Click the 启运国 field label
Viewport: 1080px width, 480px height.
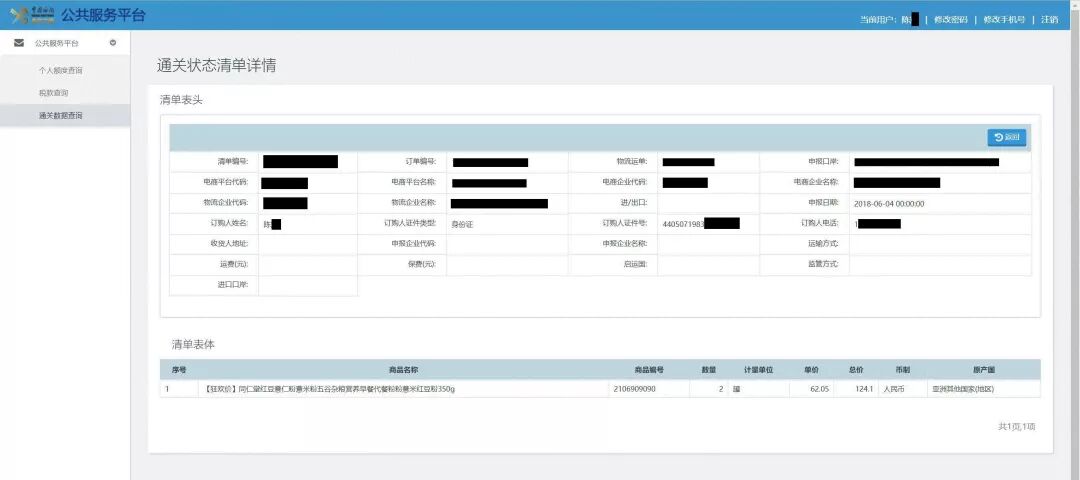[636, 264]
